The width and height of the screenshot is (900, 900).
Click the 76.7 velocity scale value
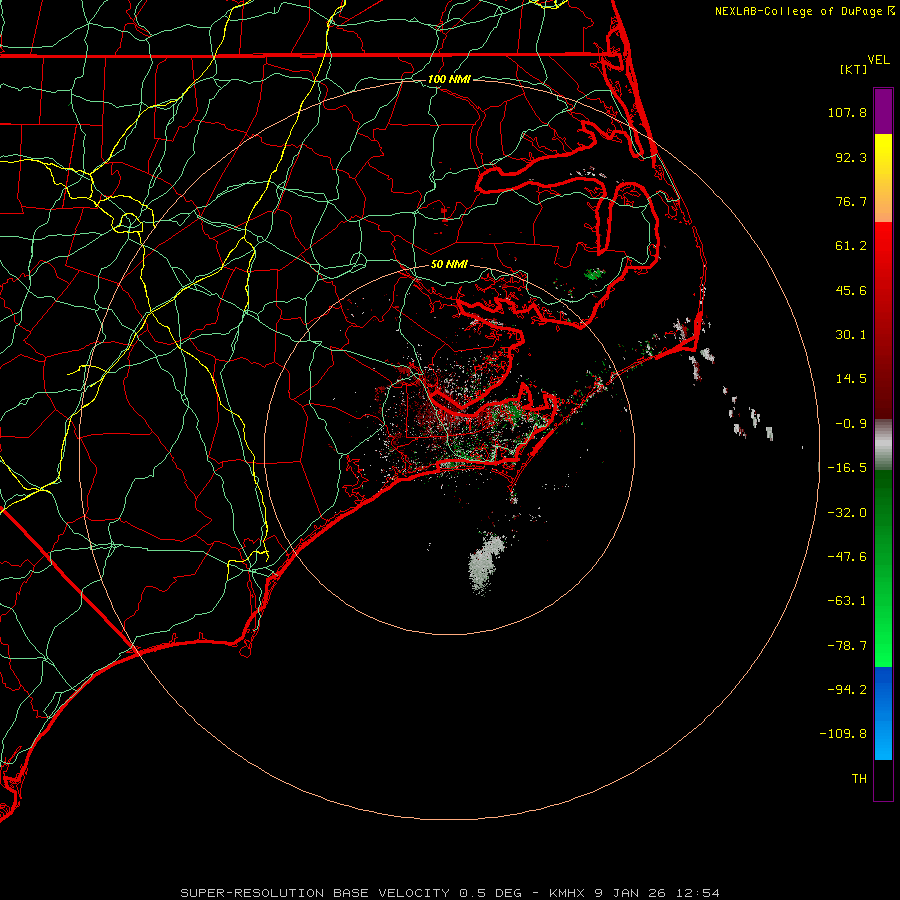(851, 201)
